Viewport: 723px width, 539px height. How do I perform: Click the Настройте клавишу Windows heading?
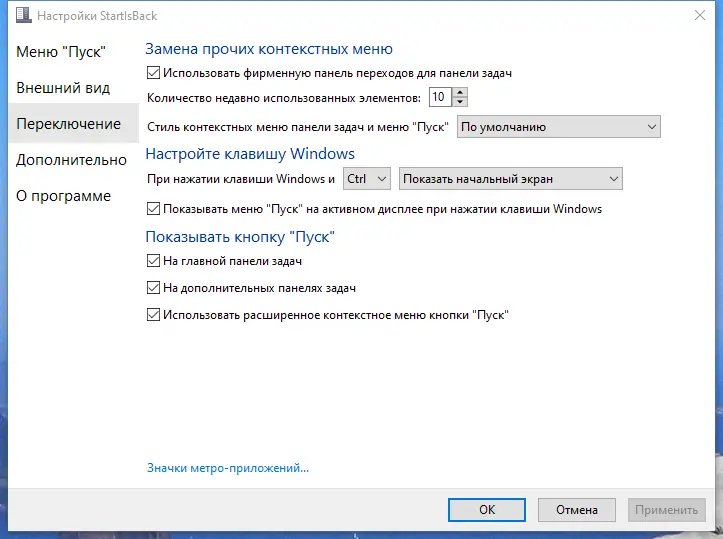point(250,154)
